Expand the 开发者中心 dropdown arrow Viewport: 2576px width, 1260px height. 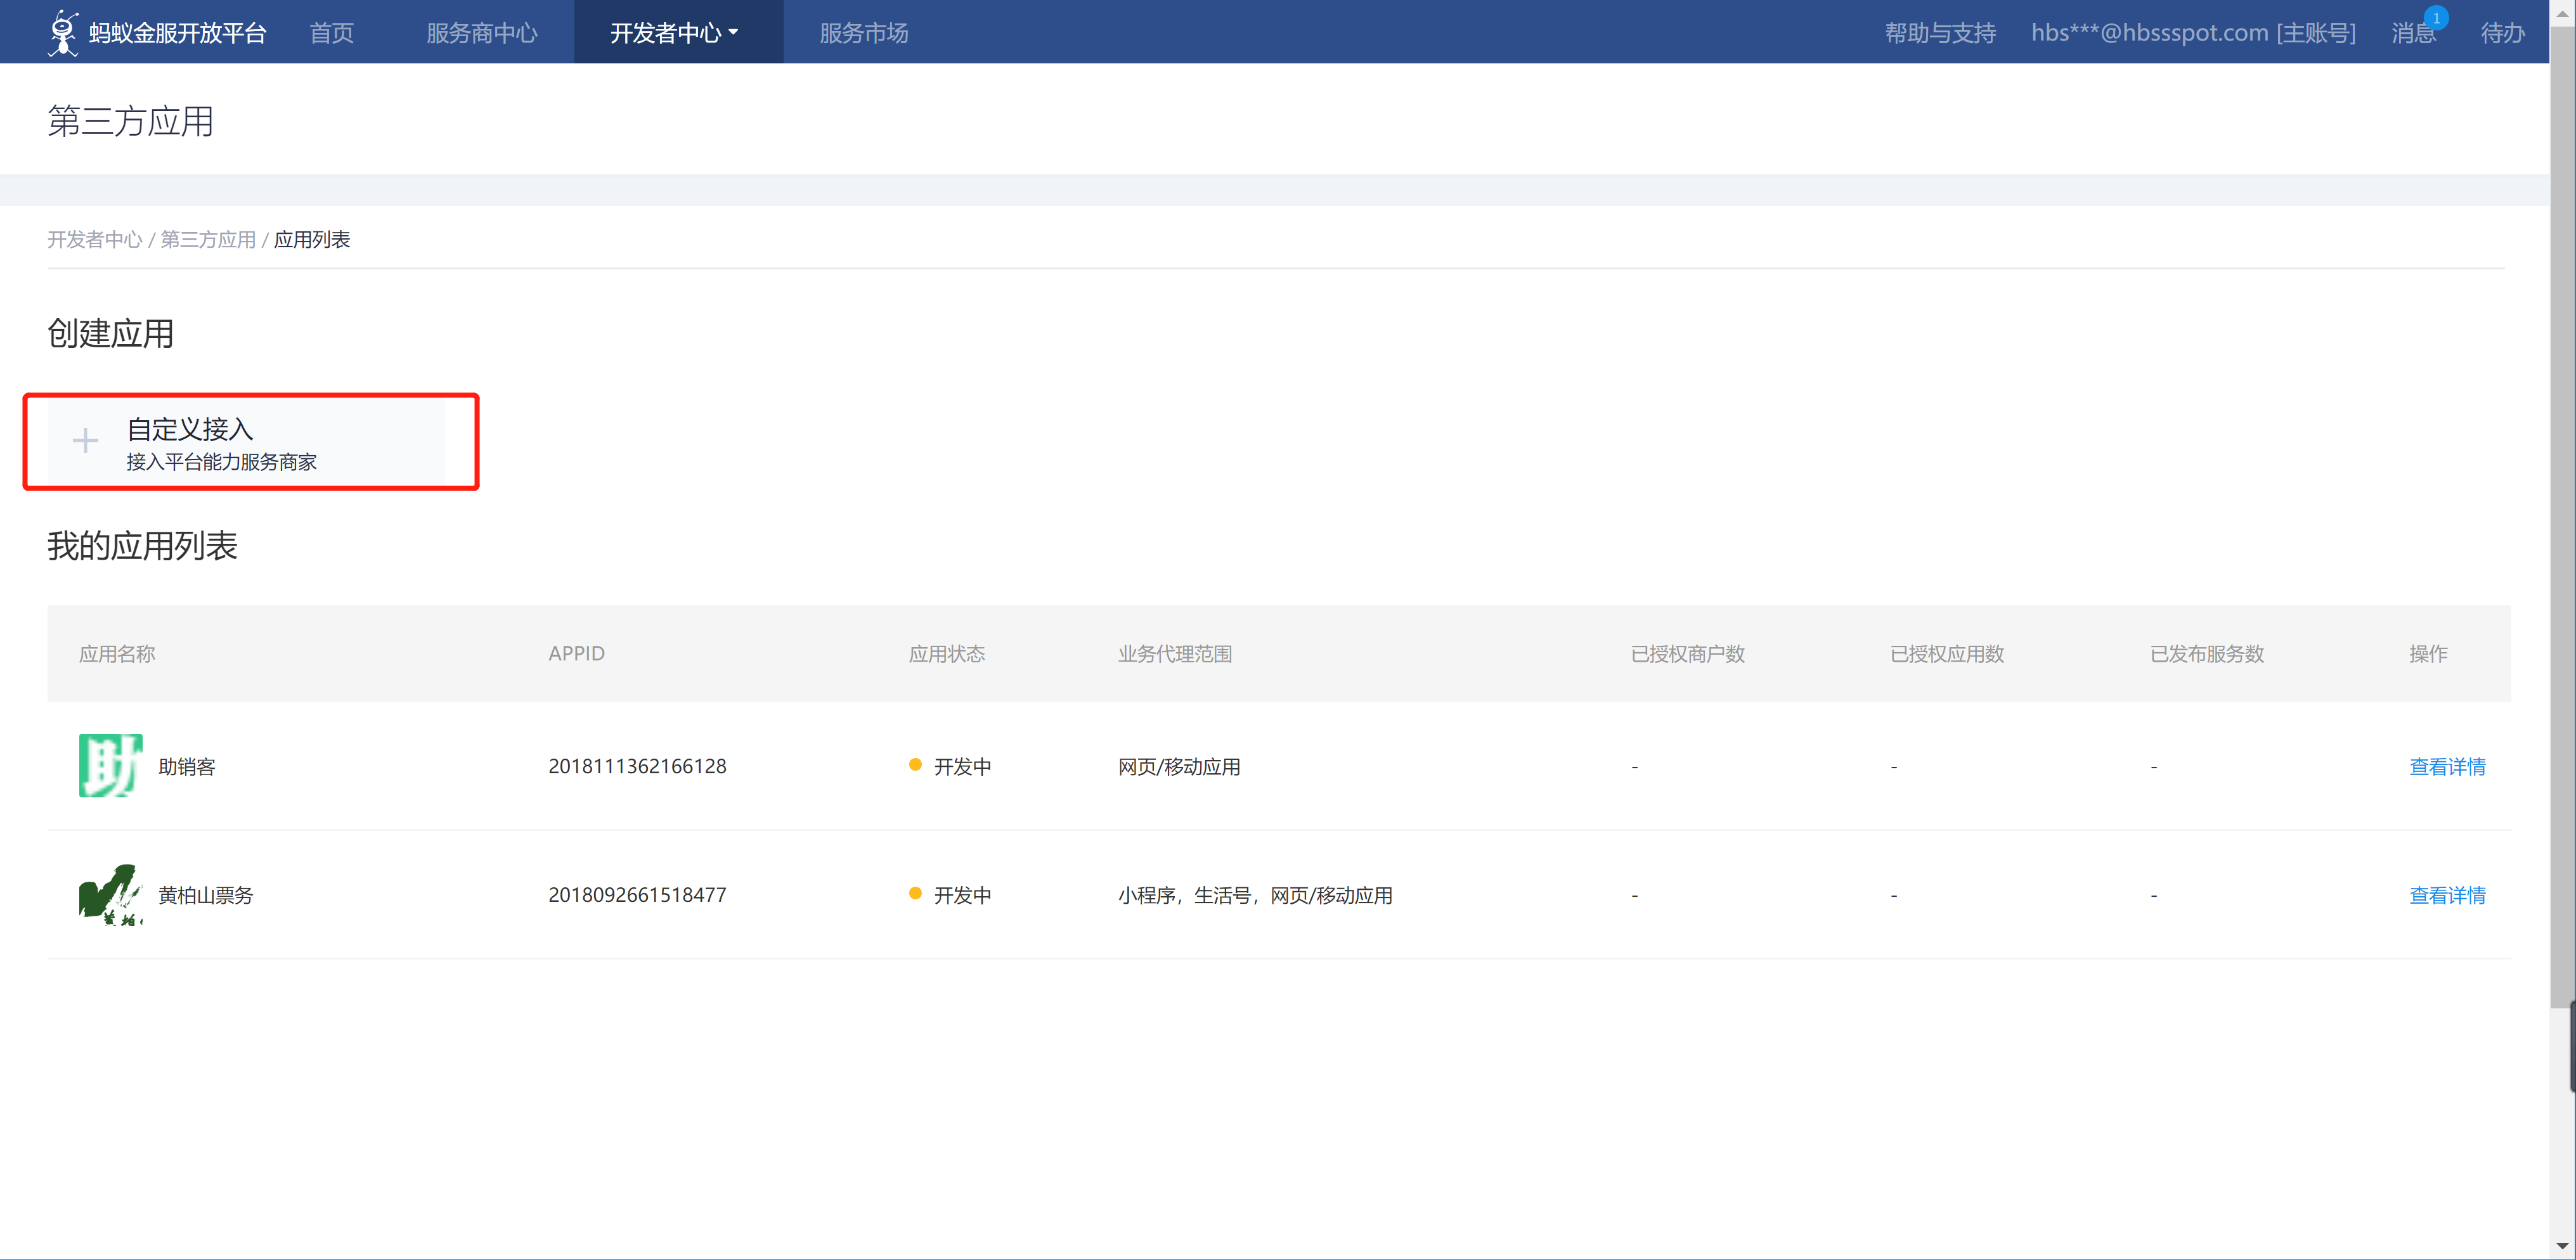click(x=733, y=32)
